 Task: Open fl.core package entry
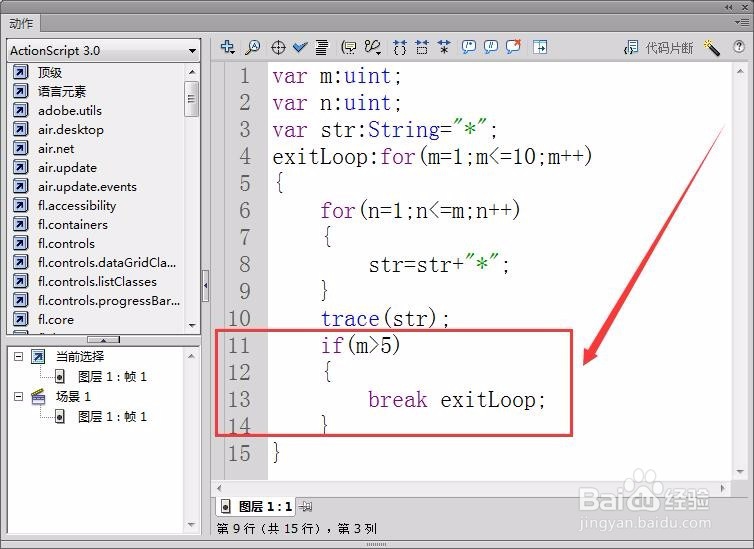point(56,320)
